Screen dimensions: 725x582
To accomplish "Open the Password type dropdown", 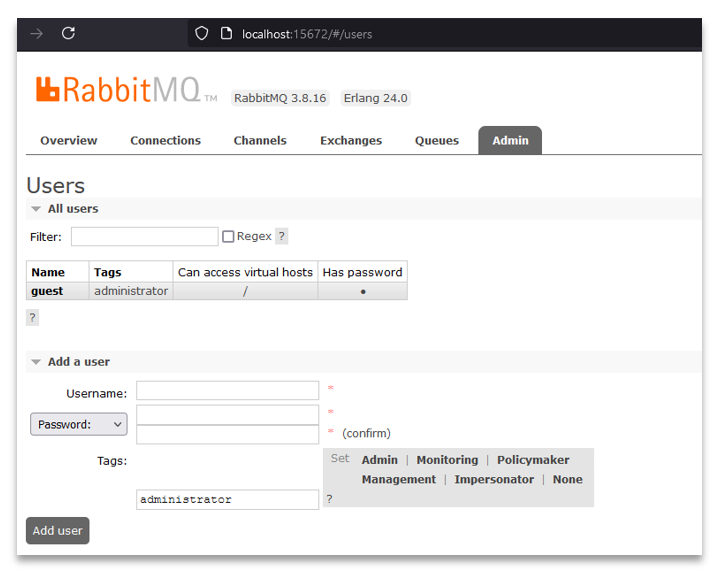I will pos(79,424).
